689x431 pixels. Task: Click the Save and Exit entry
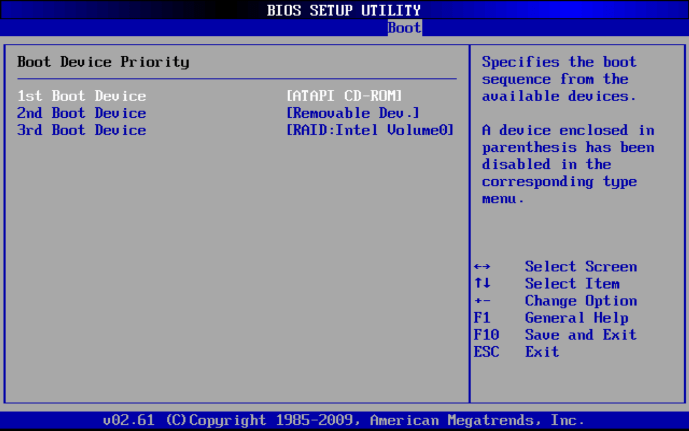click(x=580, y=335)
